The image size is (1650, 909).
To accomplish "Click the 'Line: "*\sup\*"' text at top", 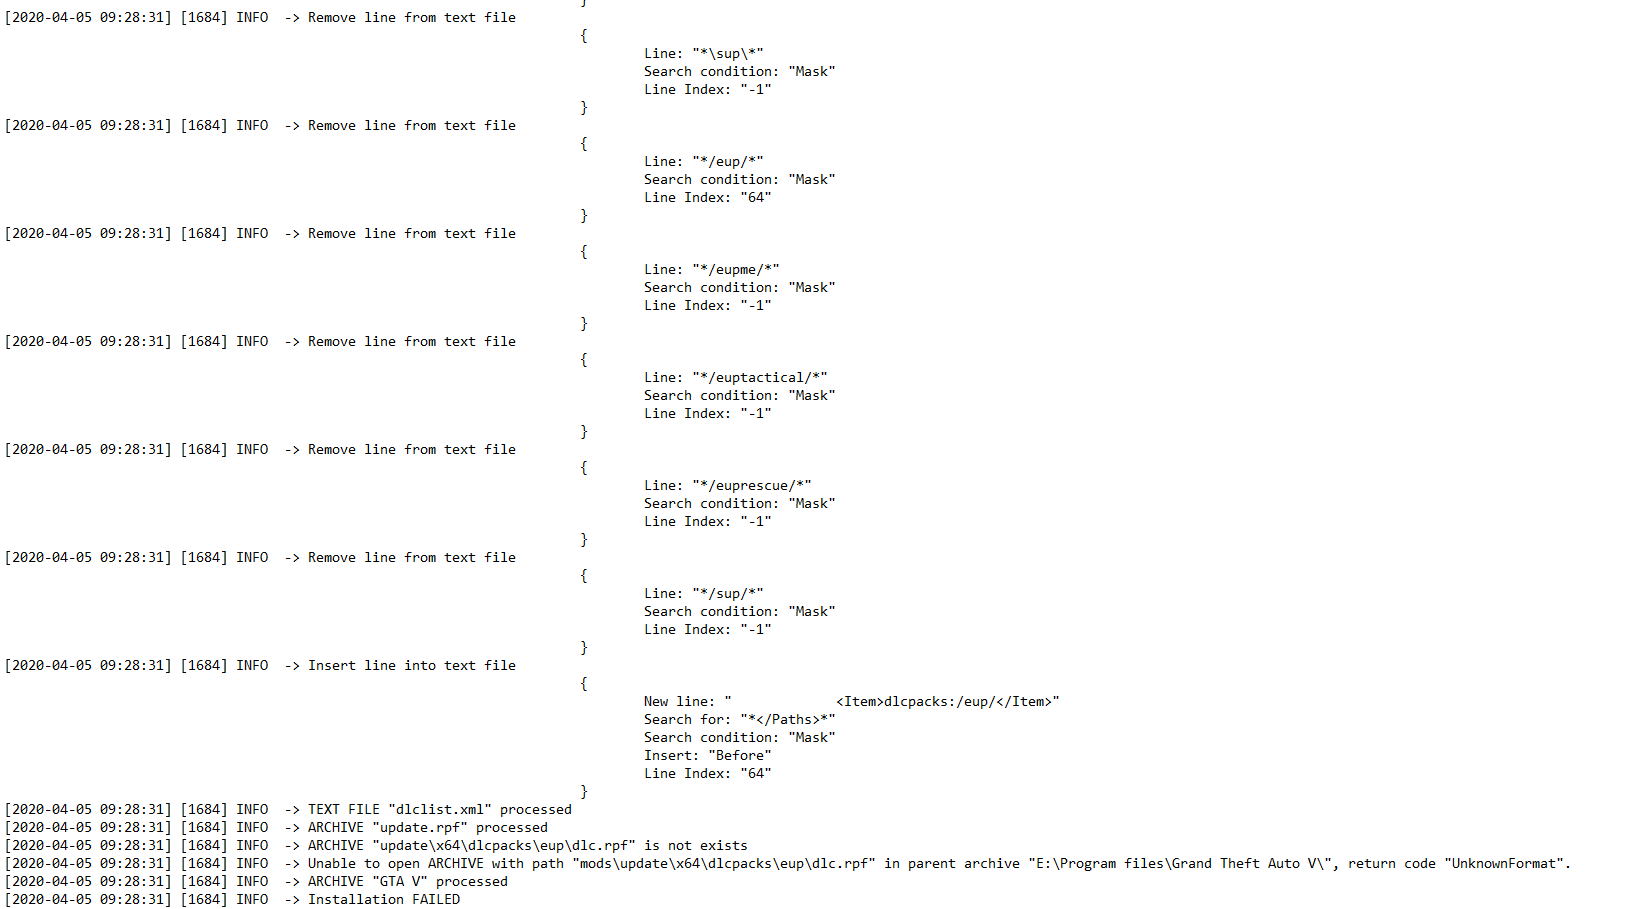I will [703, 53].
